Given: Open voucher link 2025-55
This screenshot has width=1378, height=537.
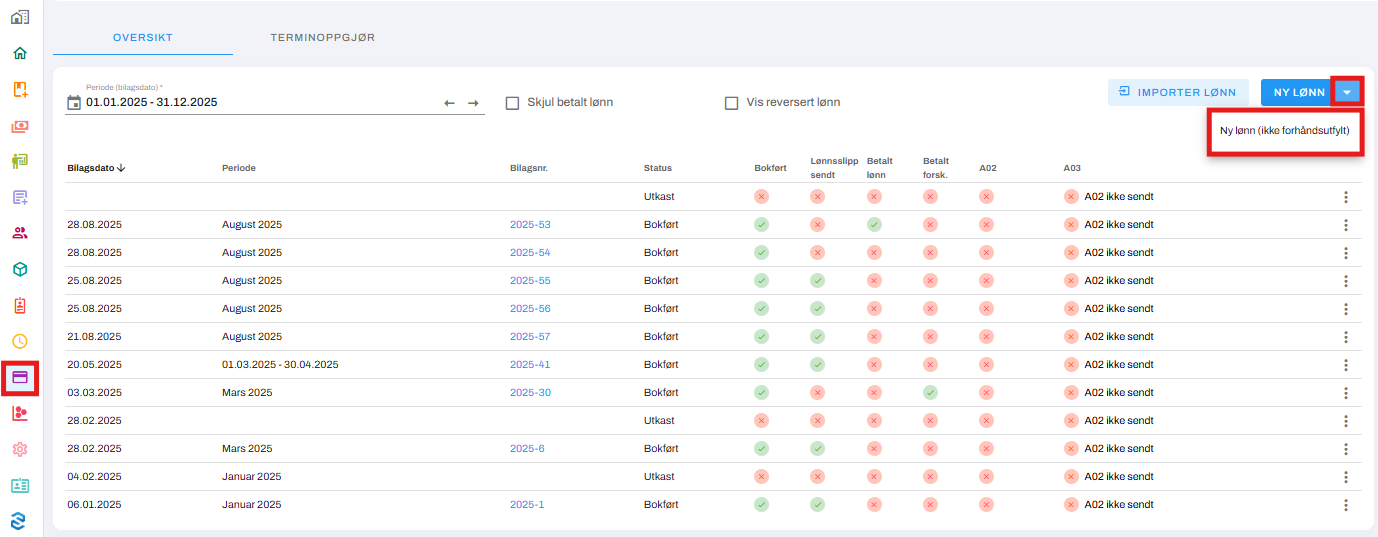Looking at the screenshot, I should pyautogui.click(x=530, y=281).
